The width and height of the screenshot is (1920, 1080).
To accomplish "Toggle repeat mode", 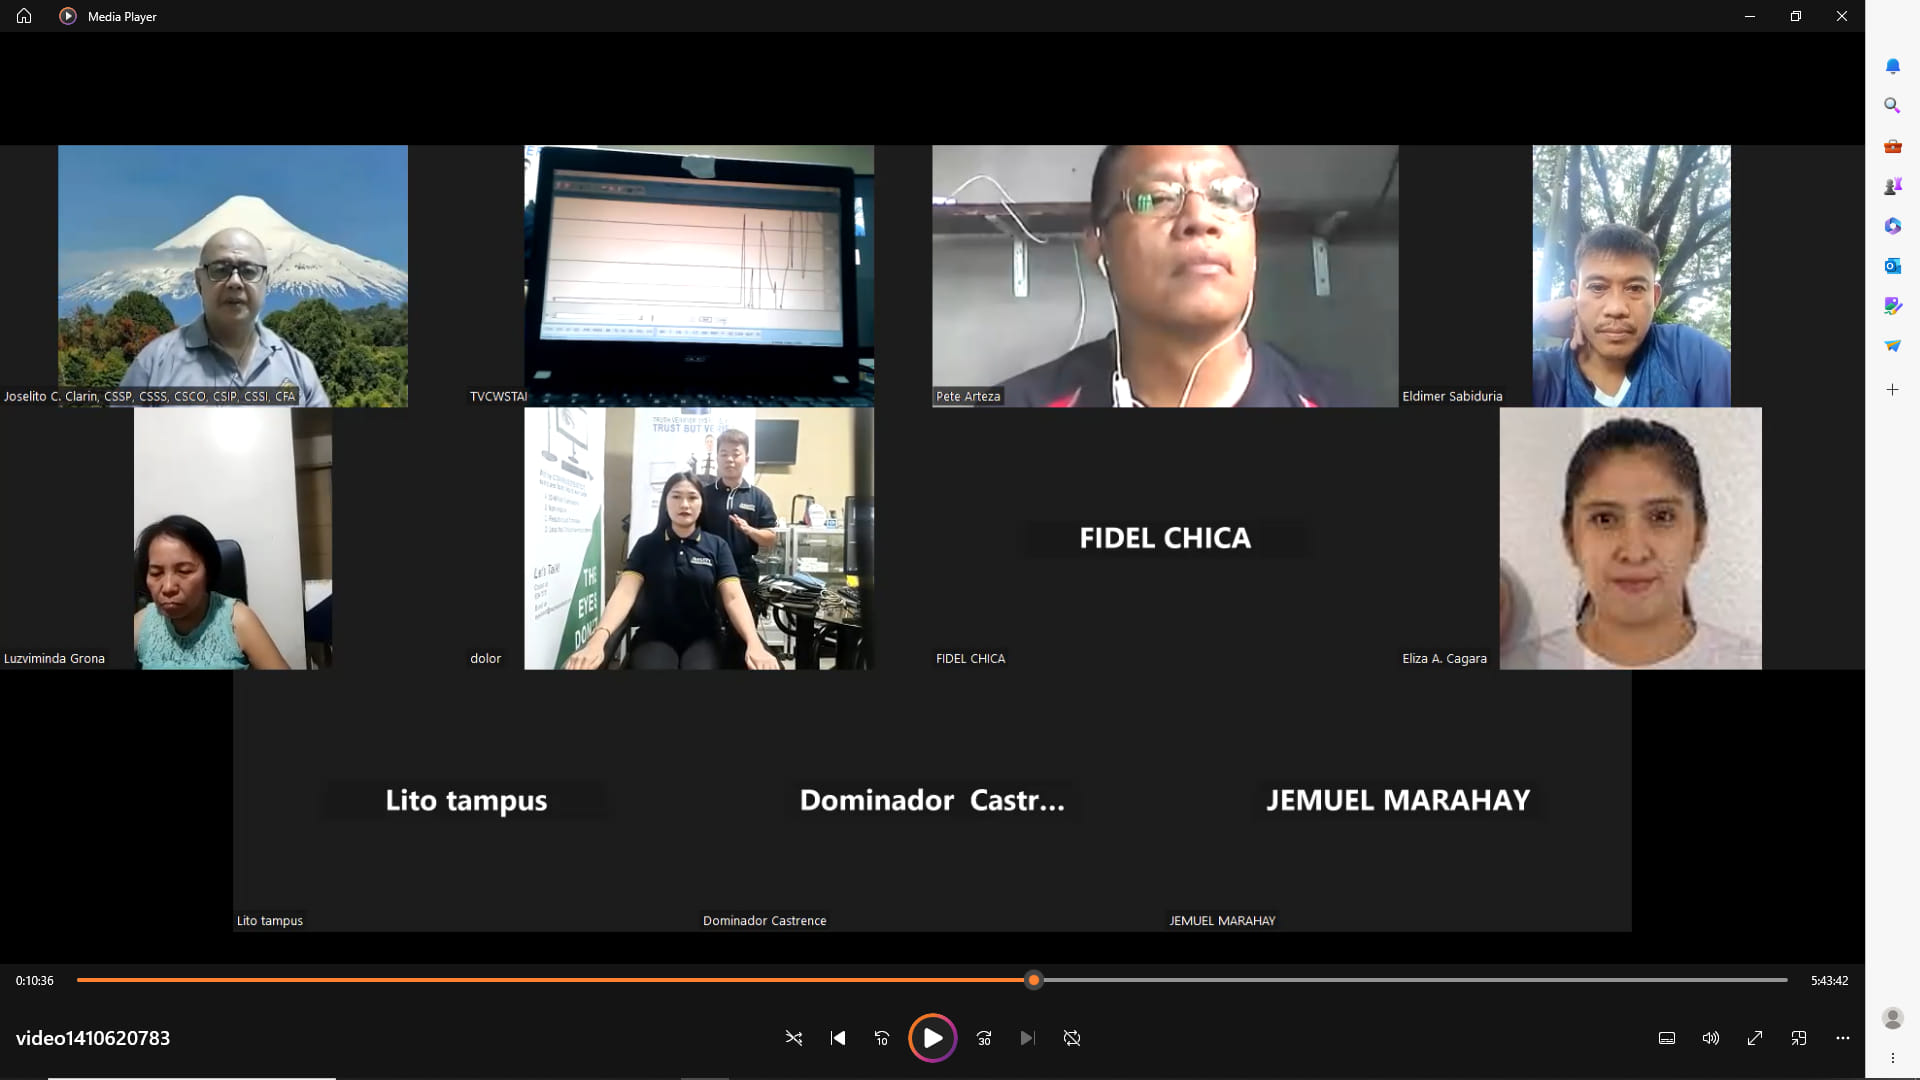I will coord(1072,1038).
